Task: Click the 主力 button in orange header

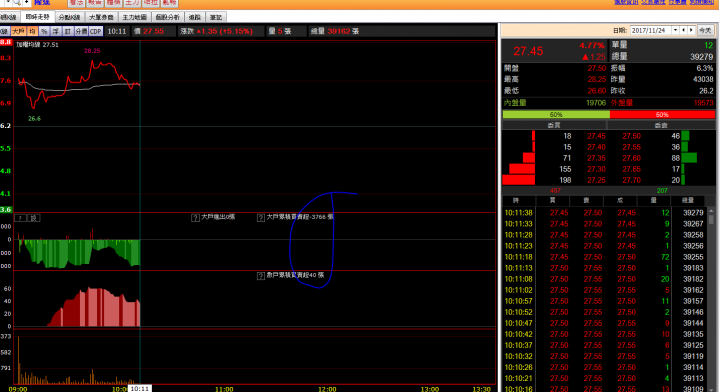Action: pyautogui.click(x=132, y=3)
